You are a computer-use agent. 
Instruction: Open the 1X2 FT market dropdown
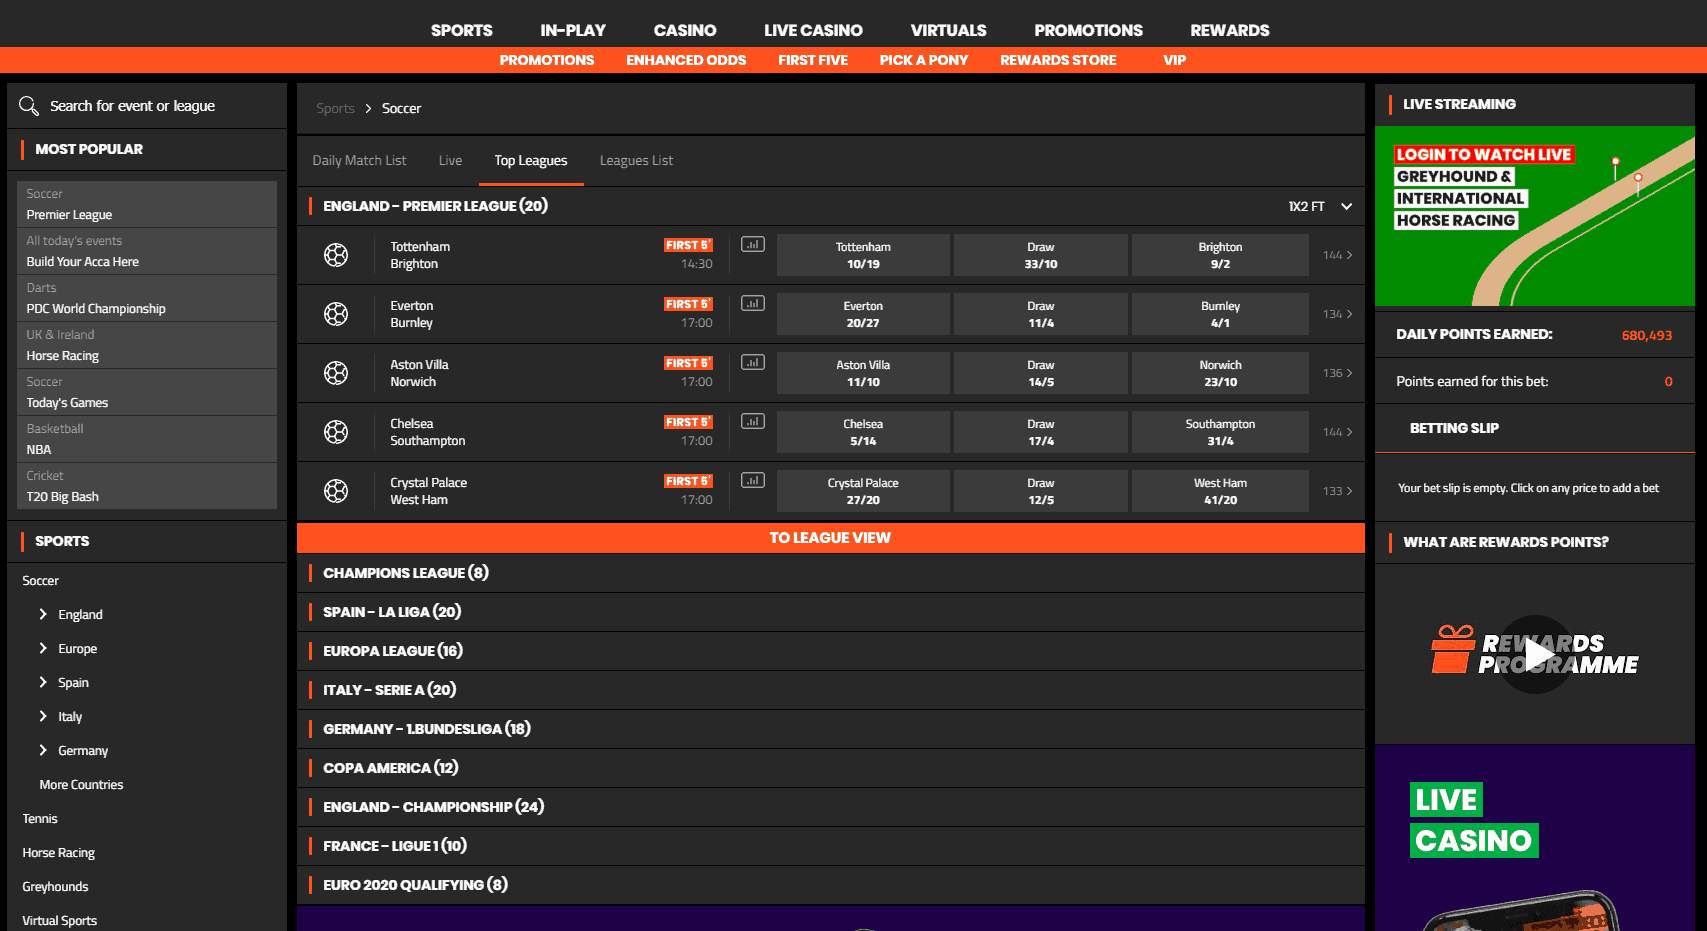[x=1320, y=206]
